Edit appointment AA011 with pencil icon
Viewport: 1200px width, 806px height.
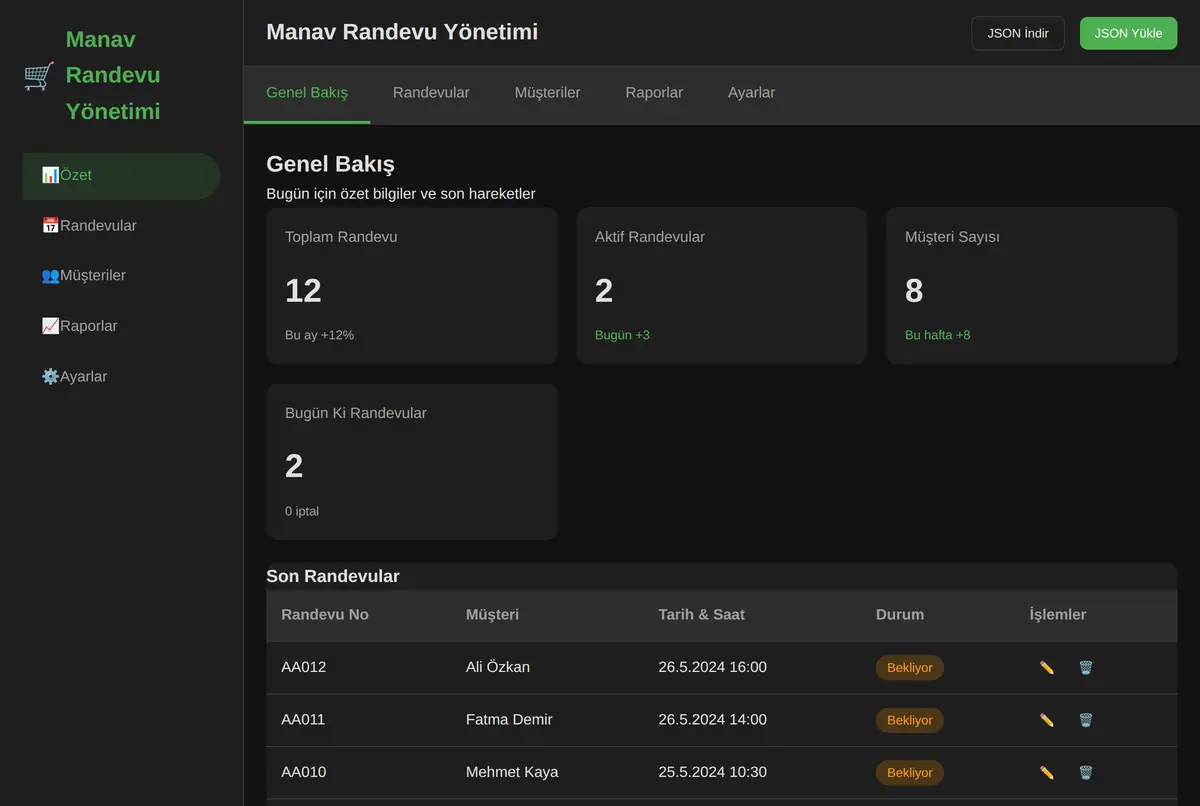tap(1047, 720)
